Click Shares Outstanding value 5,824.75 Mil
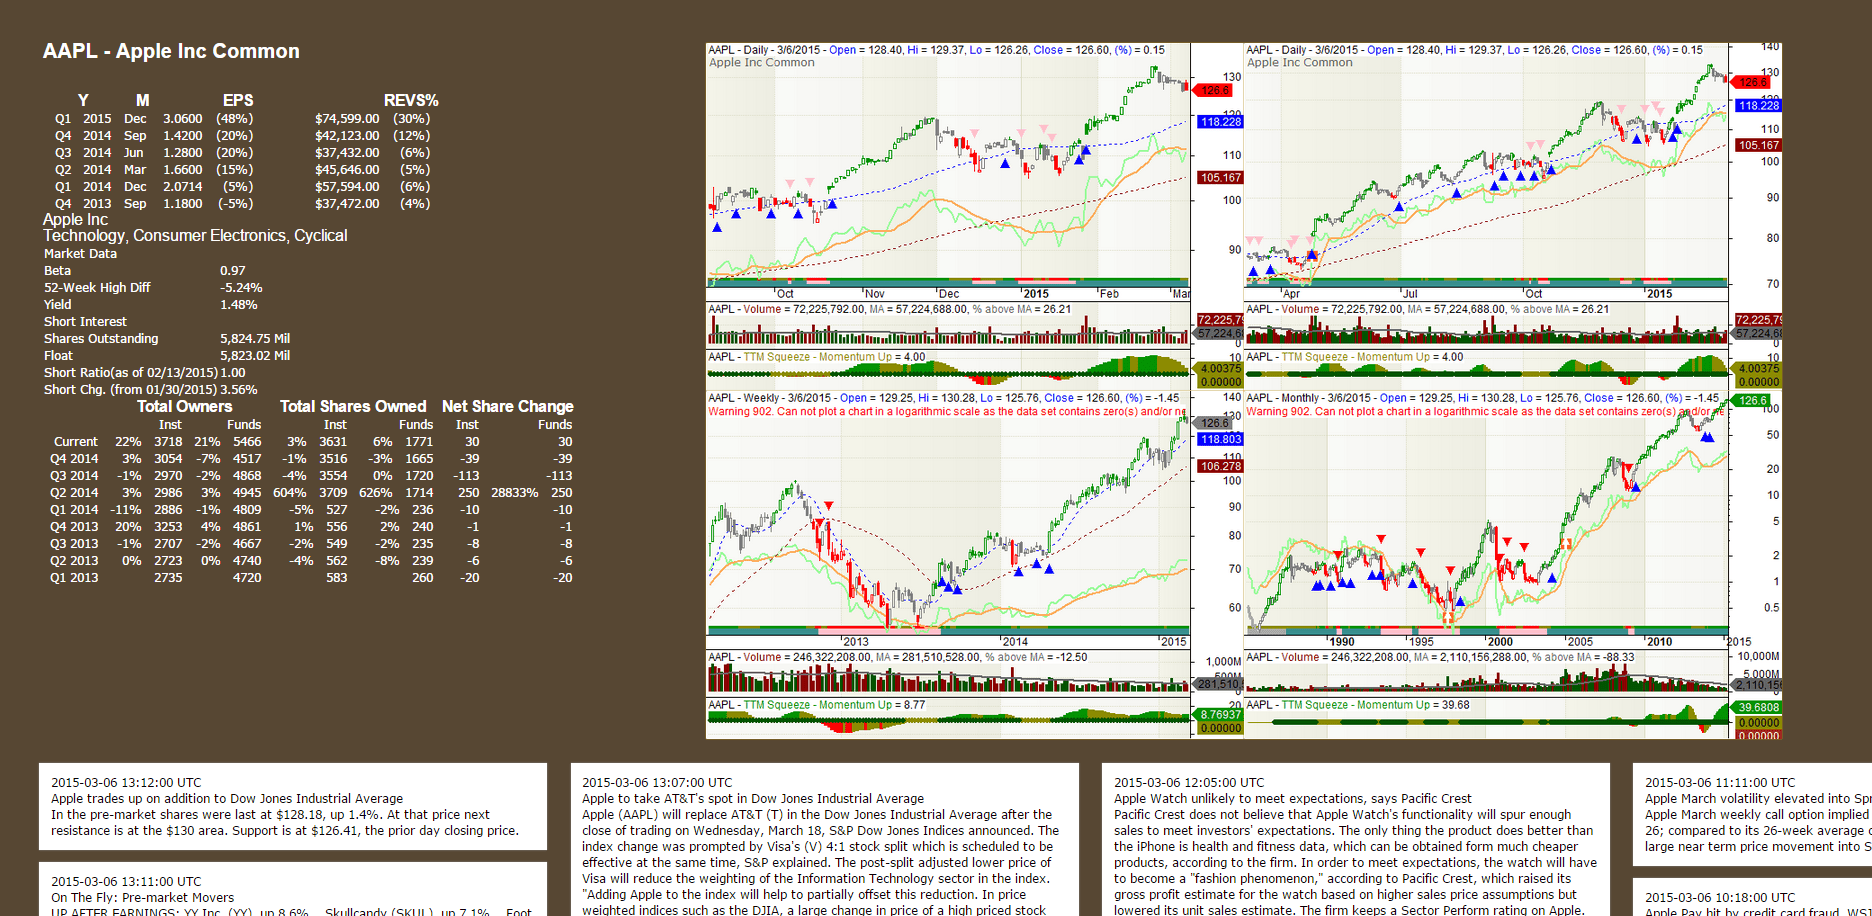Screen dimensions: 1872x916 coord(255,339)
